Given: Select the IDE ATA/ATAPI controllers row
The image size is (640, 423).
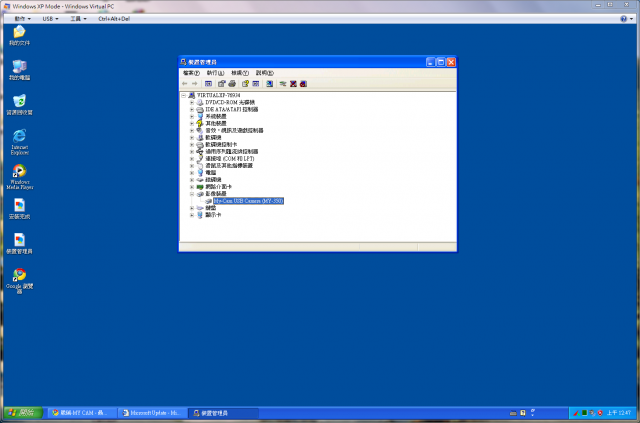Looking at the screenshot, I should point(231,109).
